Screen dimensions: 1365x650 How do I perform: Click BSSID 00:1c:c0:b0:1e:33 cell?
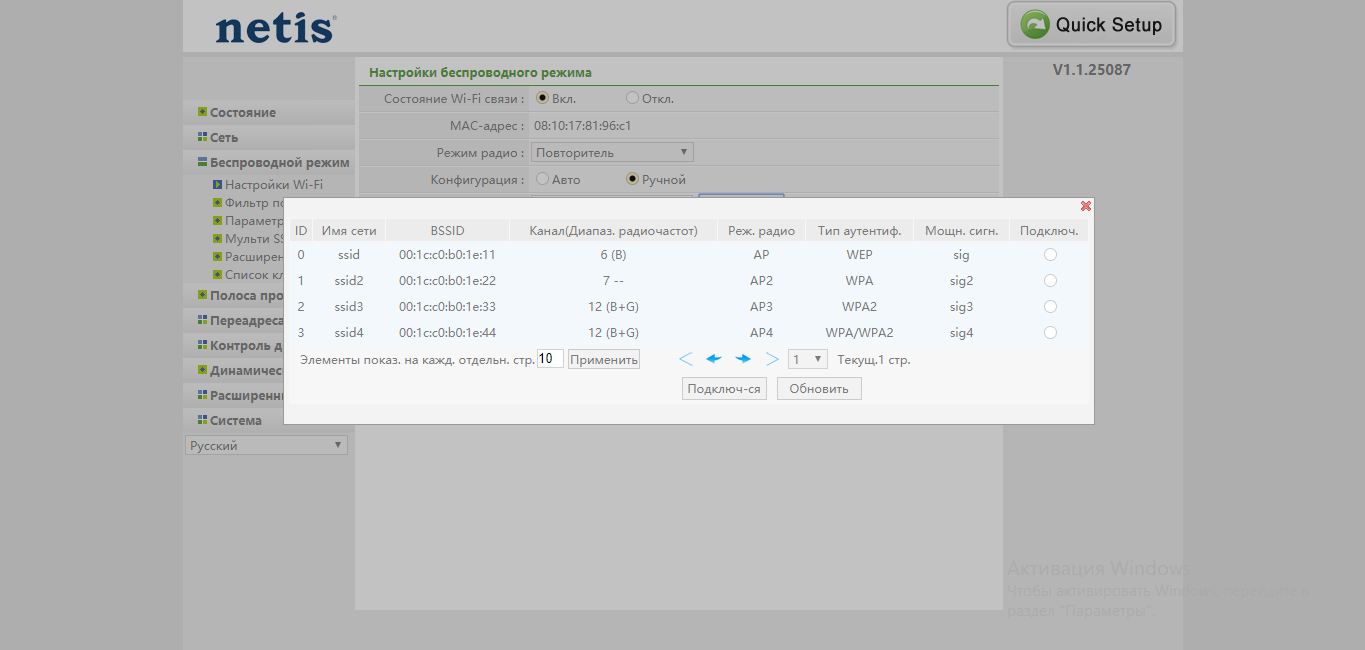[447, 307]
